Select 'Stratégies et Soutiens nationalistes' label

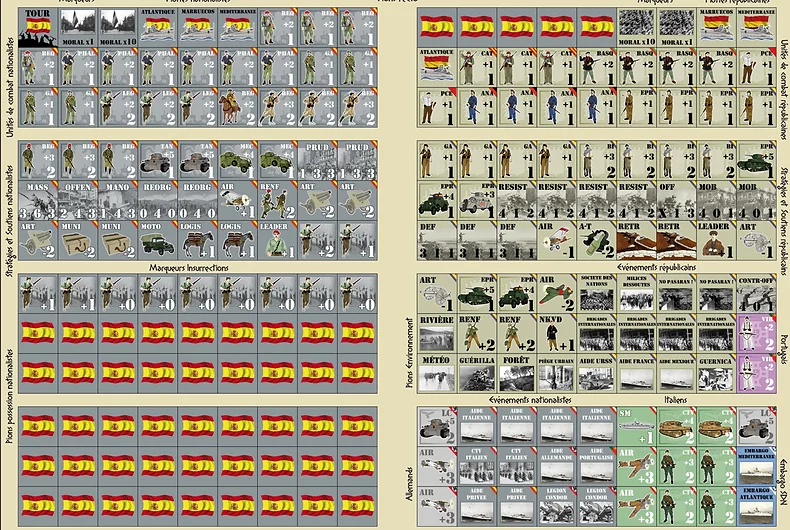[10, 222]
